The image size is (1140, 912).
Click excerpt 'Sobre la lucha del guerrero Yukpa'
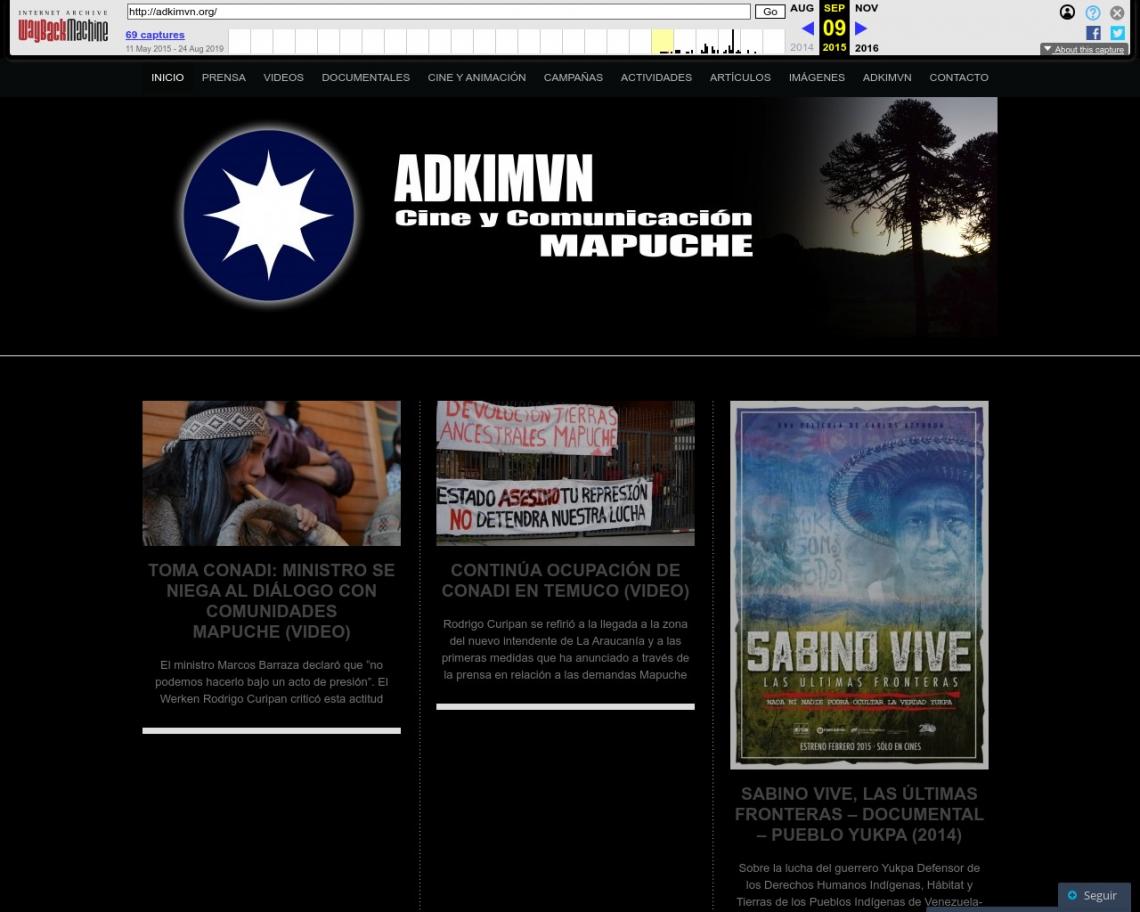click(859, 885)
